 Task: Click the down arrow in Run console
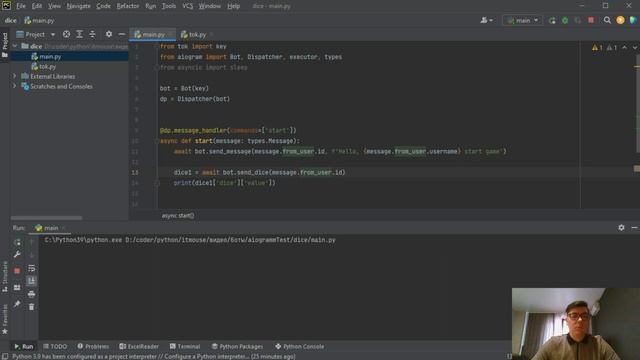[x=31, y=256]
